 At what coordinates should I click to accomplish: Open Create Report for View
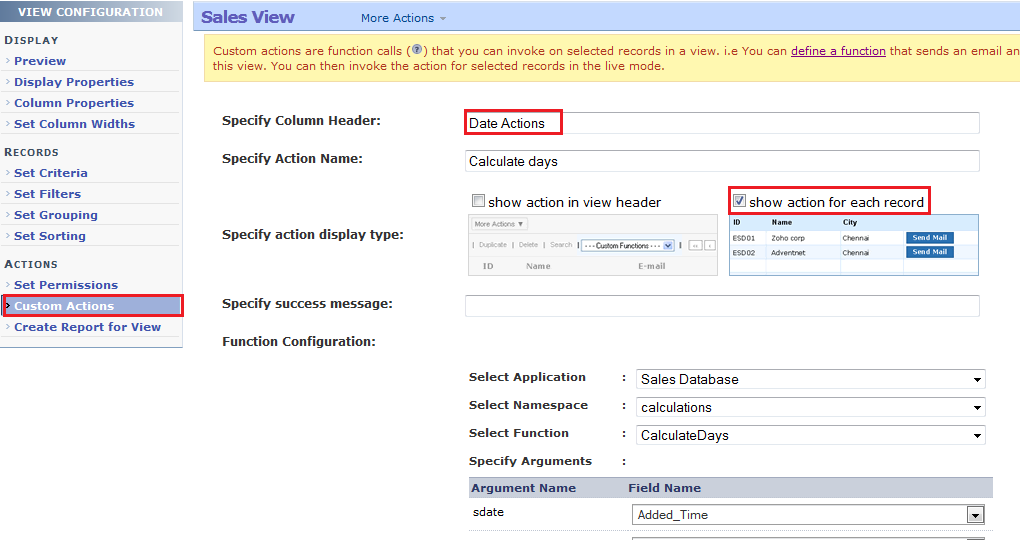tap(87, 327)
